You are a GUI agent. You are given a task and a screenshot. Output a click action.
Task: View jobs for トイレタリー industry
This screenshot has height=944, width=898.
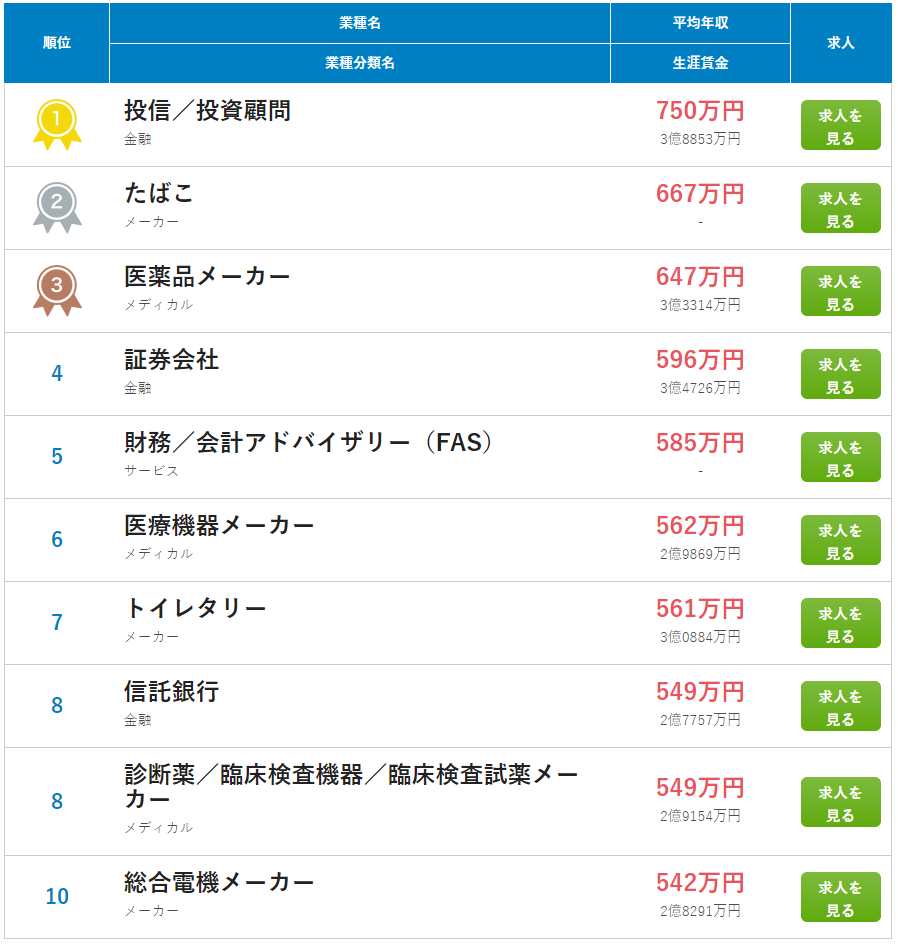(x=840, y=623)
